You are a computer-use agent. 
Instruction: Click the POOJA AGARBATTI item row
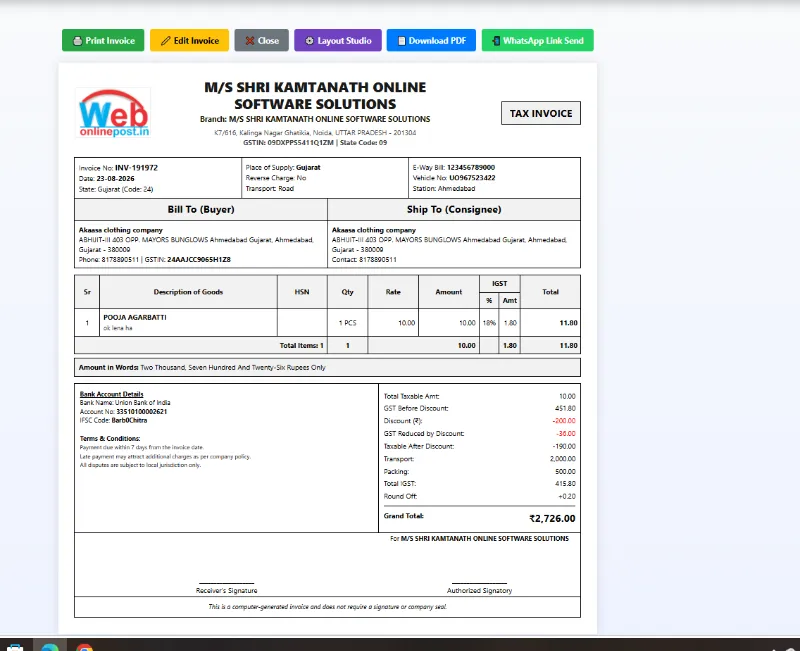coord(327,322)
